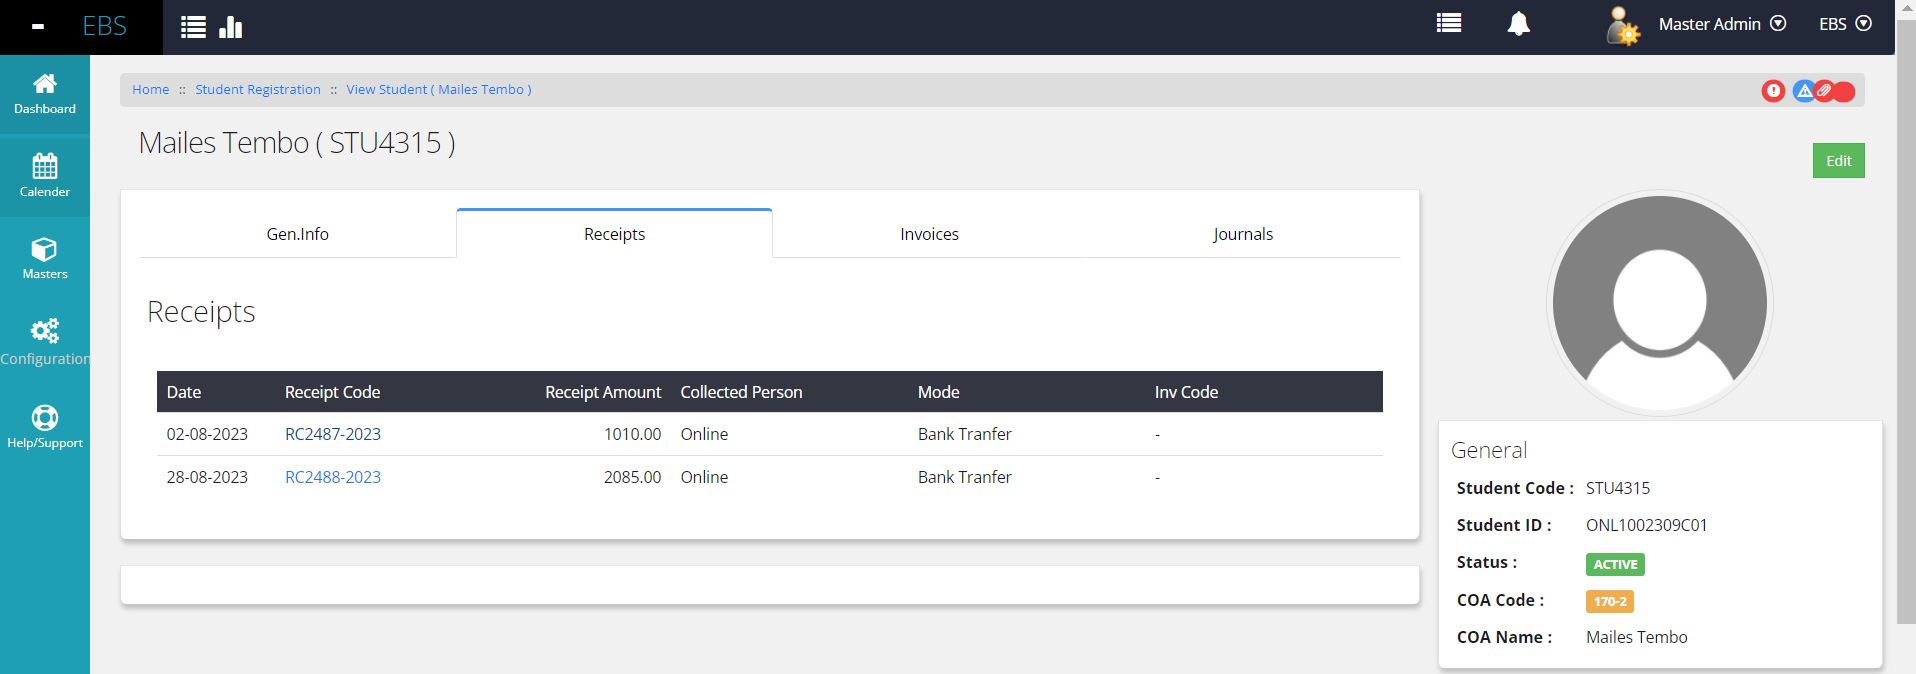
Task: Click the red paperclip attachment icon
Action: point(1825,91)
